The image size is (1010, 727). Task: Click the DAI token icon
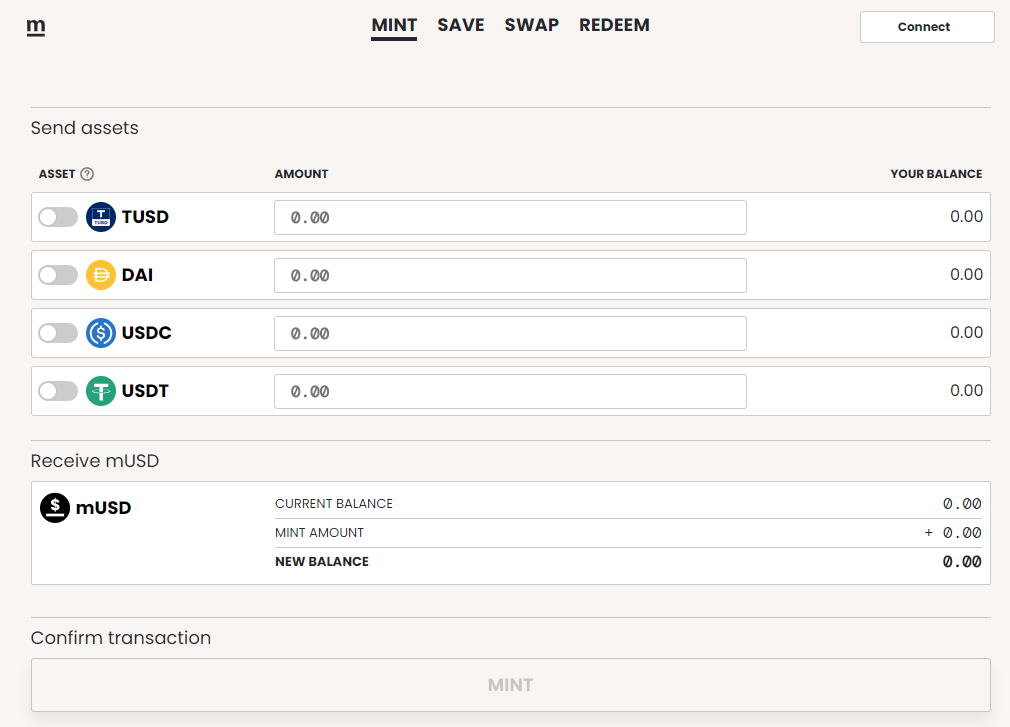point(101,275)
